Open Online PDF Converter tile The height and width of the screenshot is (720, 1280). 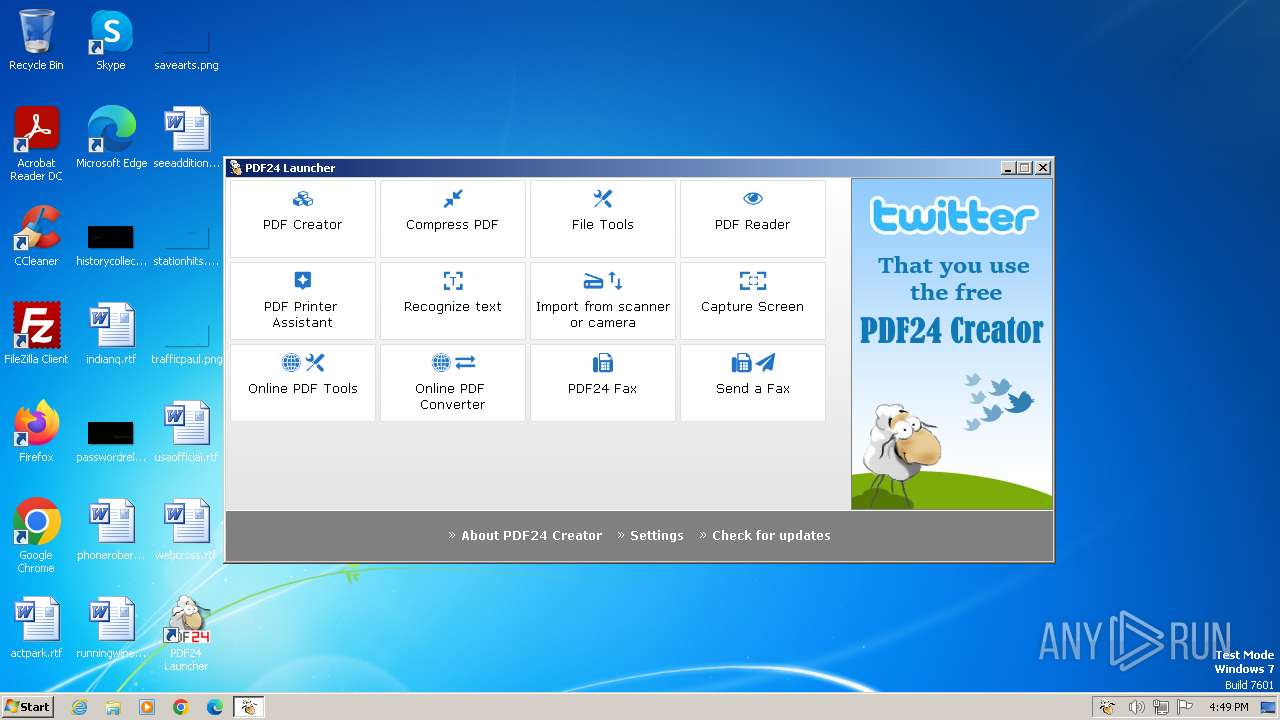point(453,382)
